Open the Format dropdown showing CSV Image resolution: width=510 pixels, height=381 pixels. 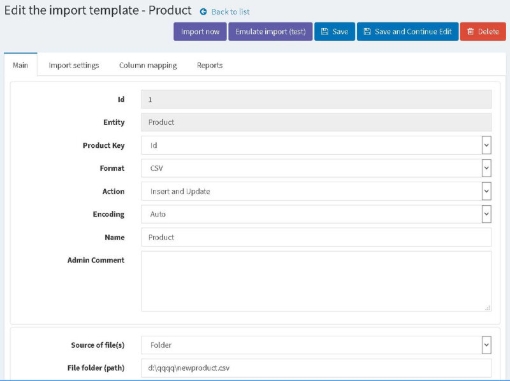pyautogui.click(x=316, y=168)
